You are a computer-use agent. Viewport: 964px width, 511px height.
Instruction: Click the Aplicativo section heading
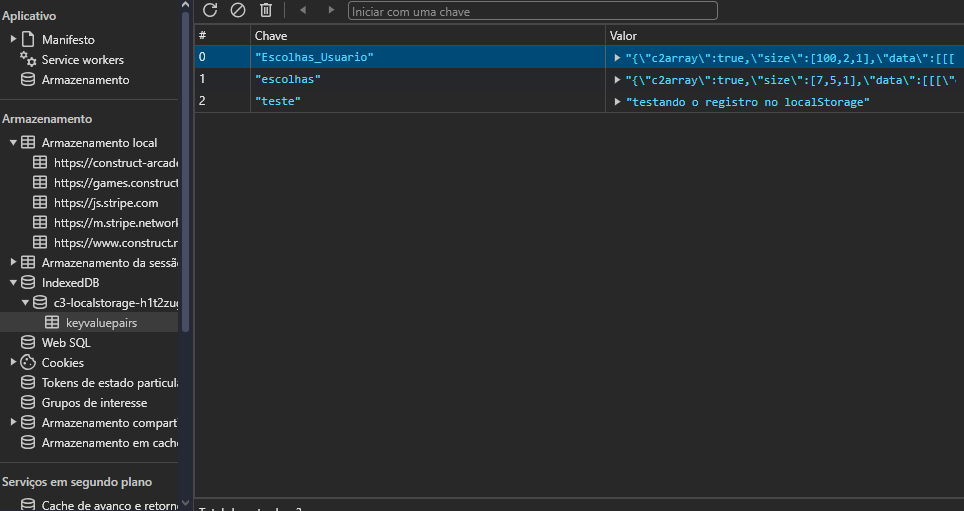point(29,16)
